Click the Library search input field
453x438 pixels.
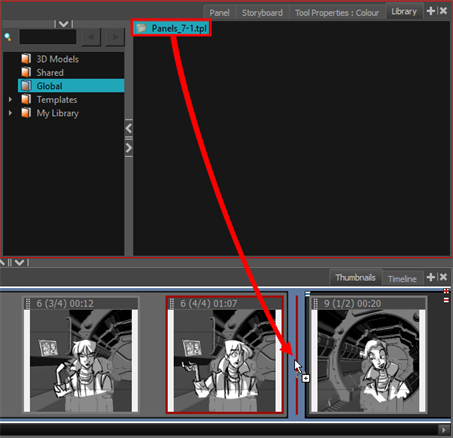click(48, 37)
